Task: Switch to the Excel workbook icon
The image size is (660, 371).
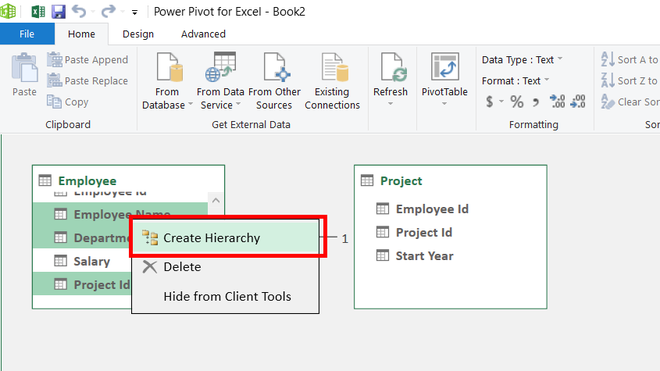Action: click(38, 11)
